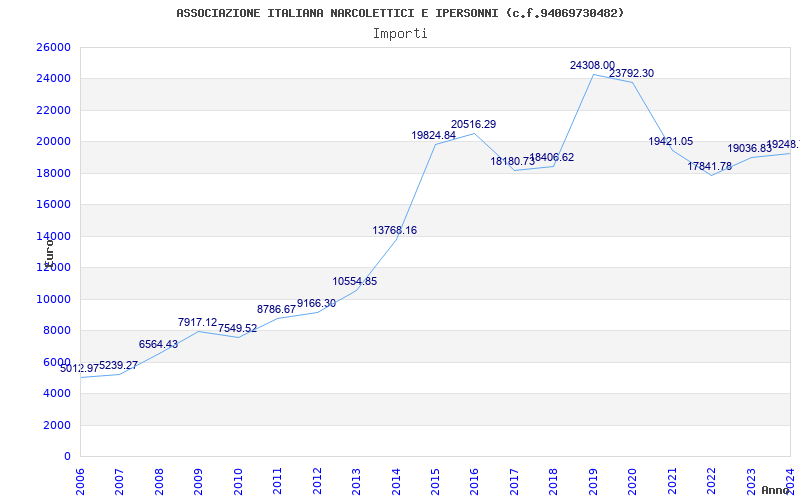Select the 8786.67 data label
Viewport: 800px width, 500px height.
pos(277,309)
